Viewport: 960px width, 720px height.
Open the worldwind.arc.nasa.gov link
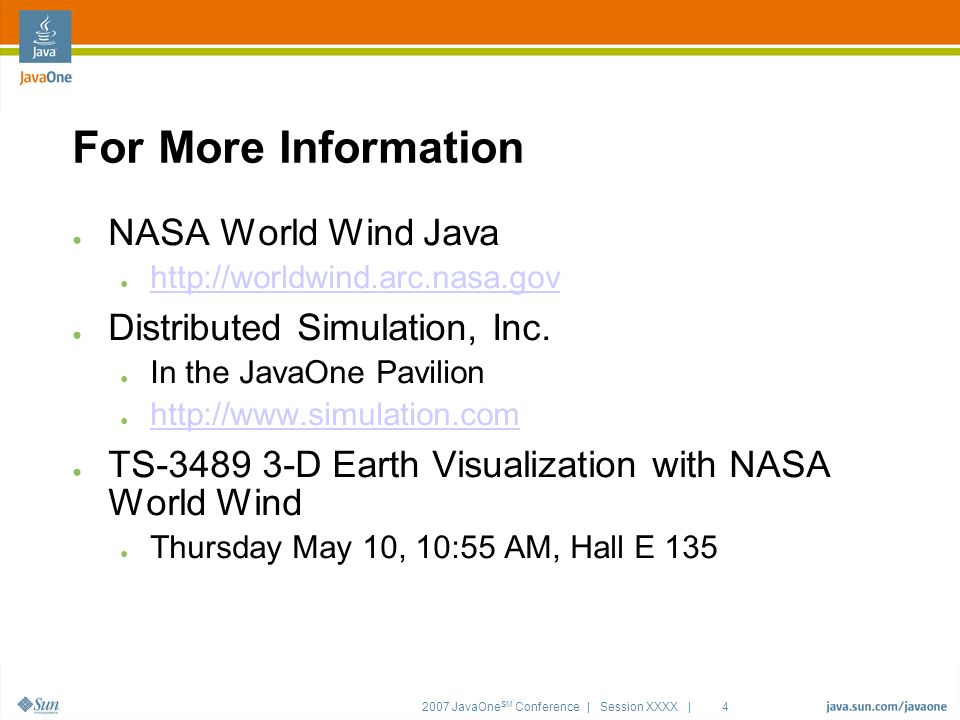point(355,278)
